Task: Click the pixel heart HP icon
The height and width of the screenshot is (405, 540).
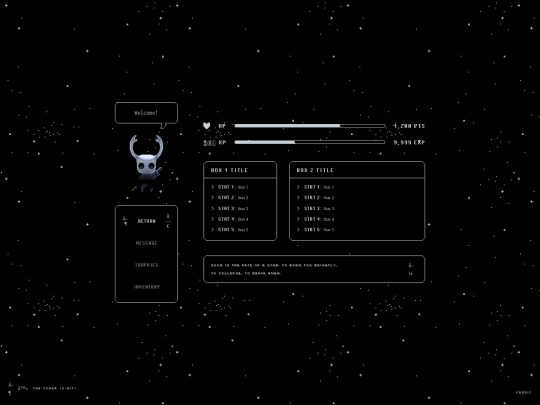Action: [x=207, y=126]
